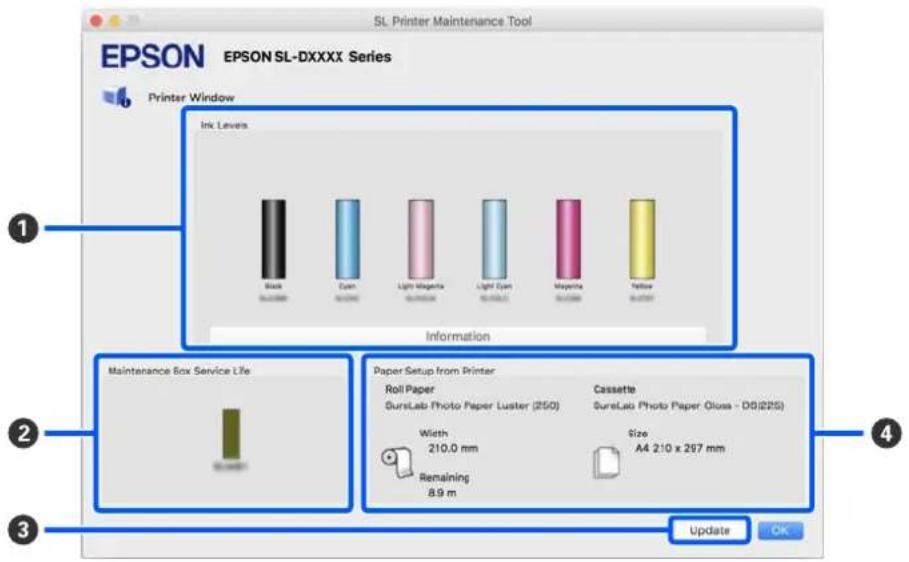Click the Light Cyan ink level bar
Image resolution: width=909 pixels, height=562 pixels.
point(495,239)
